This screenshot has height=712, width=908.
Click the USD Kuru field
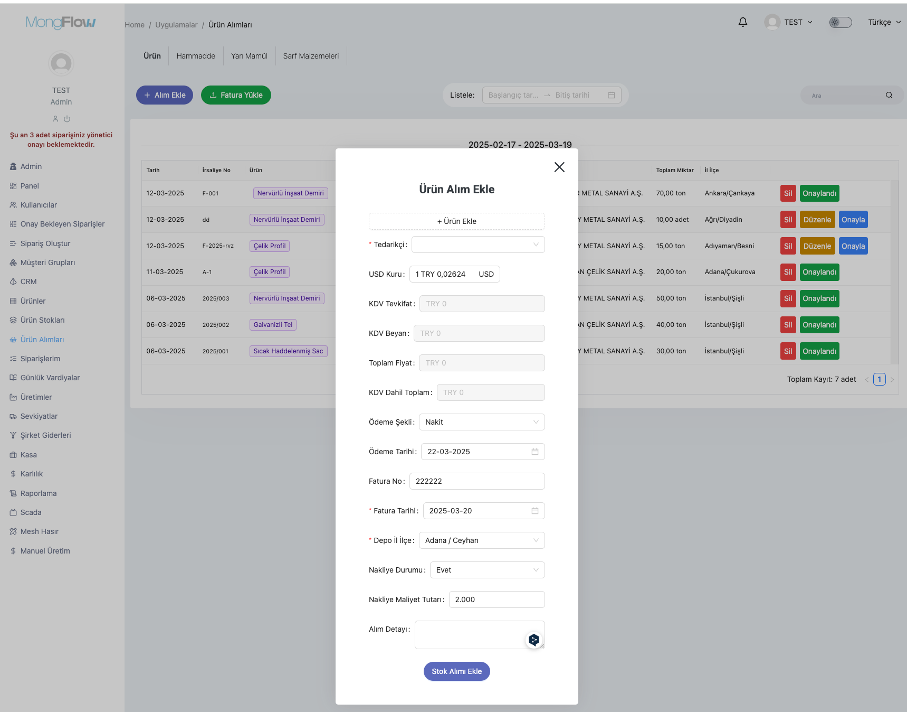click(454, 274)
